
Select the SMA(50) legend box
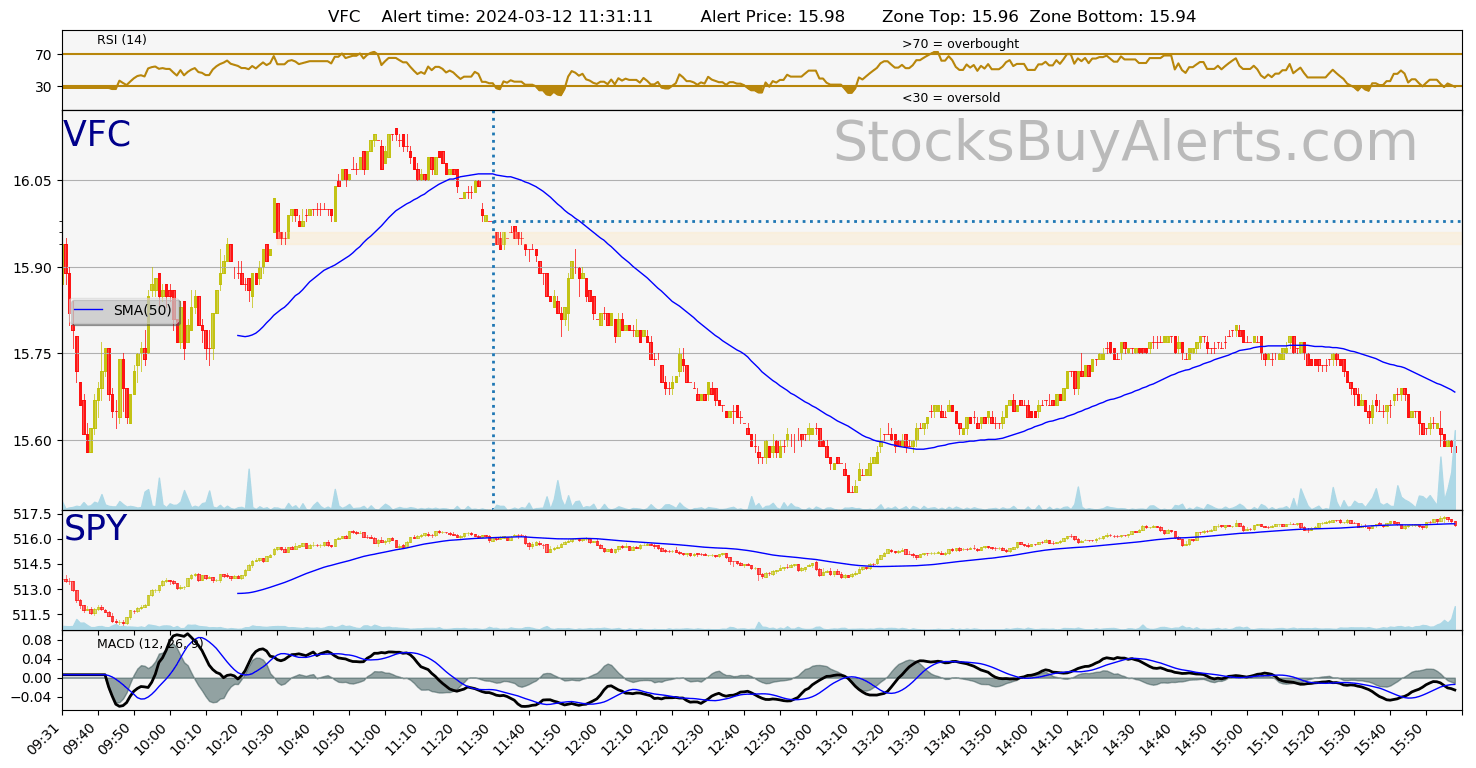[x=124, y=311]
